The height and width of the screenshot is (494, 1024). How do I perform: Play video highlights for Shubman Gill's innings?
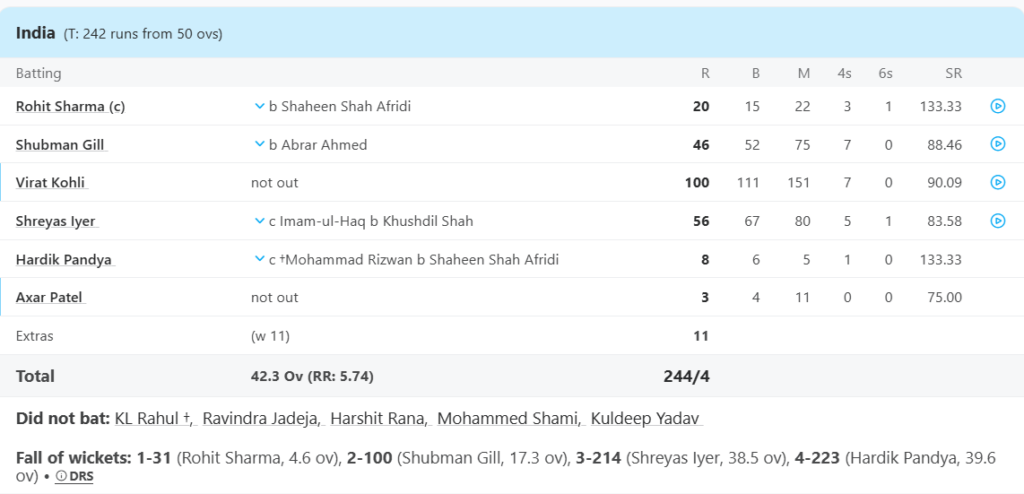pos(997,144)
